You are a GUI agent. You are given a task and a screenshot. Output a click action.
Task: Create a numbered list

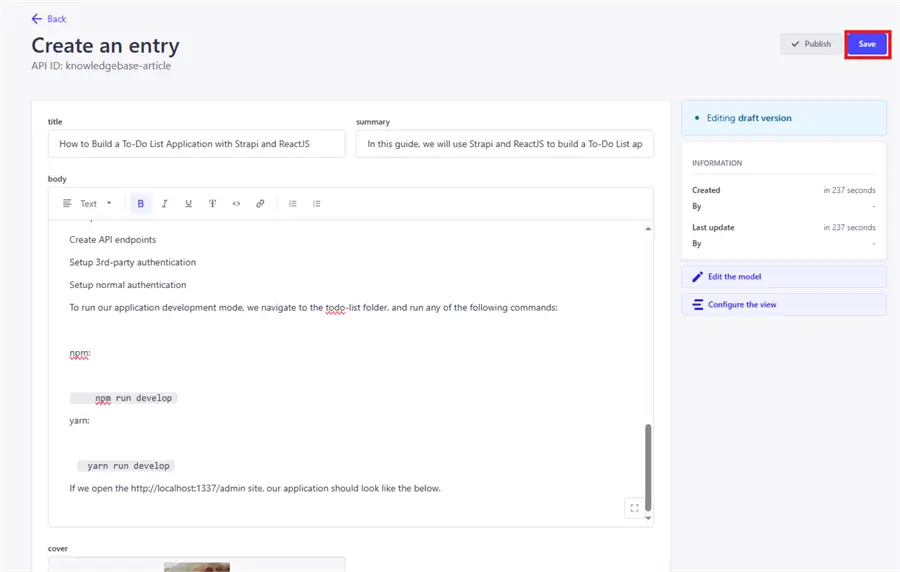pyautogui.click(x=316, y=204)
